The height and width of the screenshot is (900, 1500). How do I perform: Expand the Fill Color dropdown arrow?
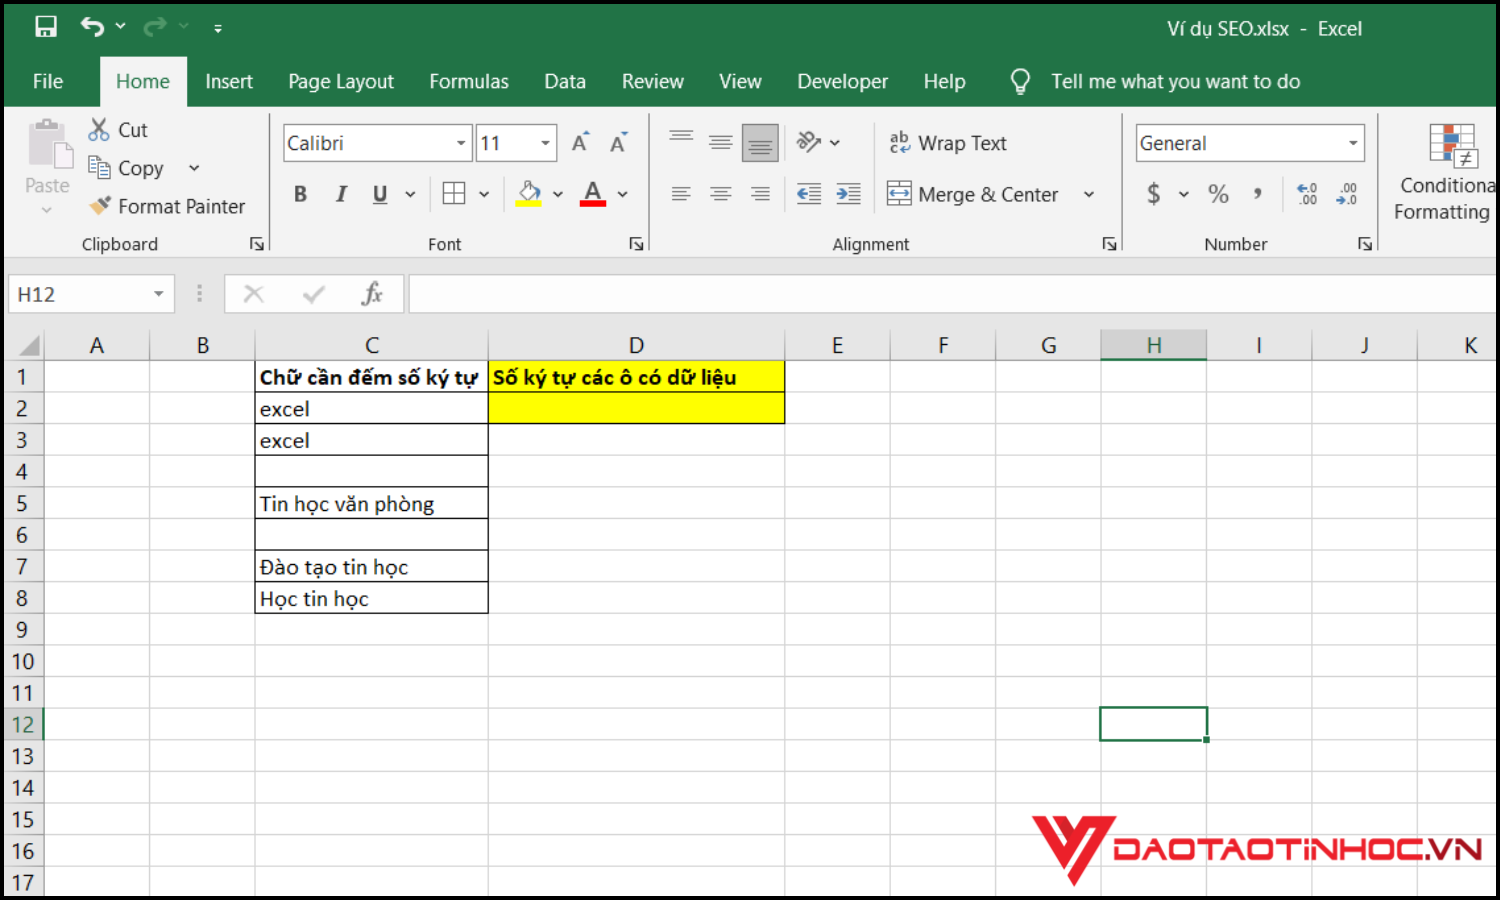point(557,193)
